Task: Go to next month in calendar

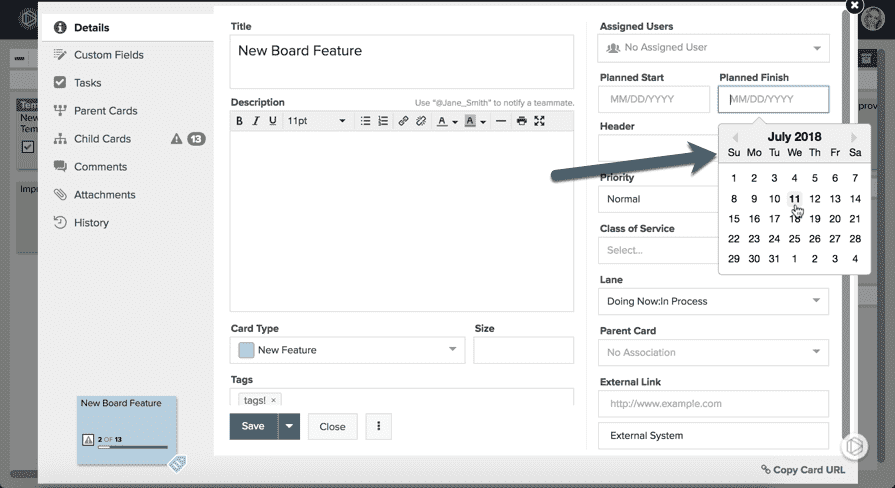Action: click(854, 137)
